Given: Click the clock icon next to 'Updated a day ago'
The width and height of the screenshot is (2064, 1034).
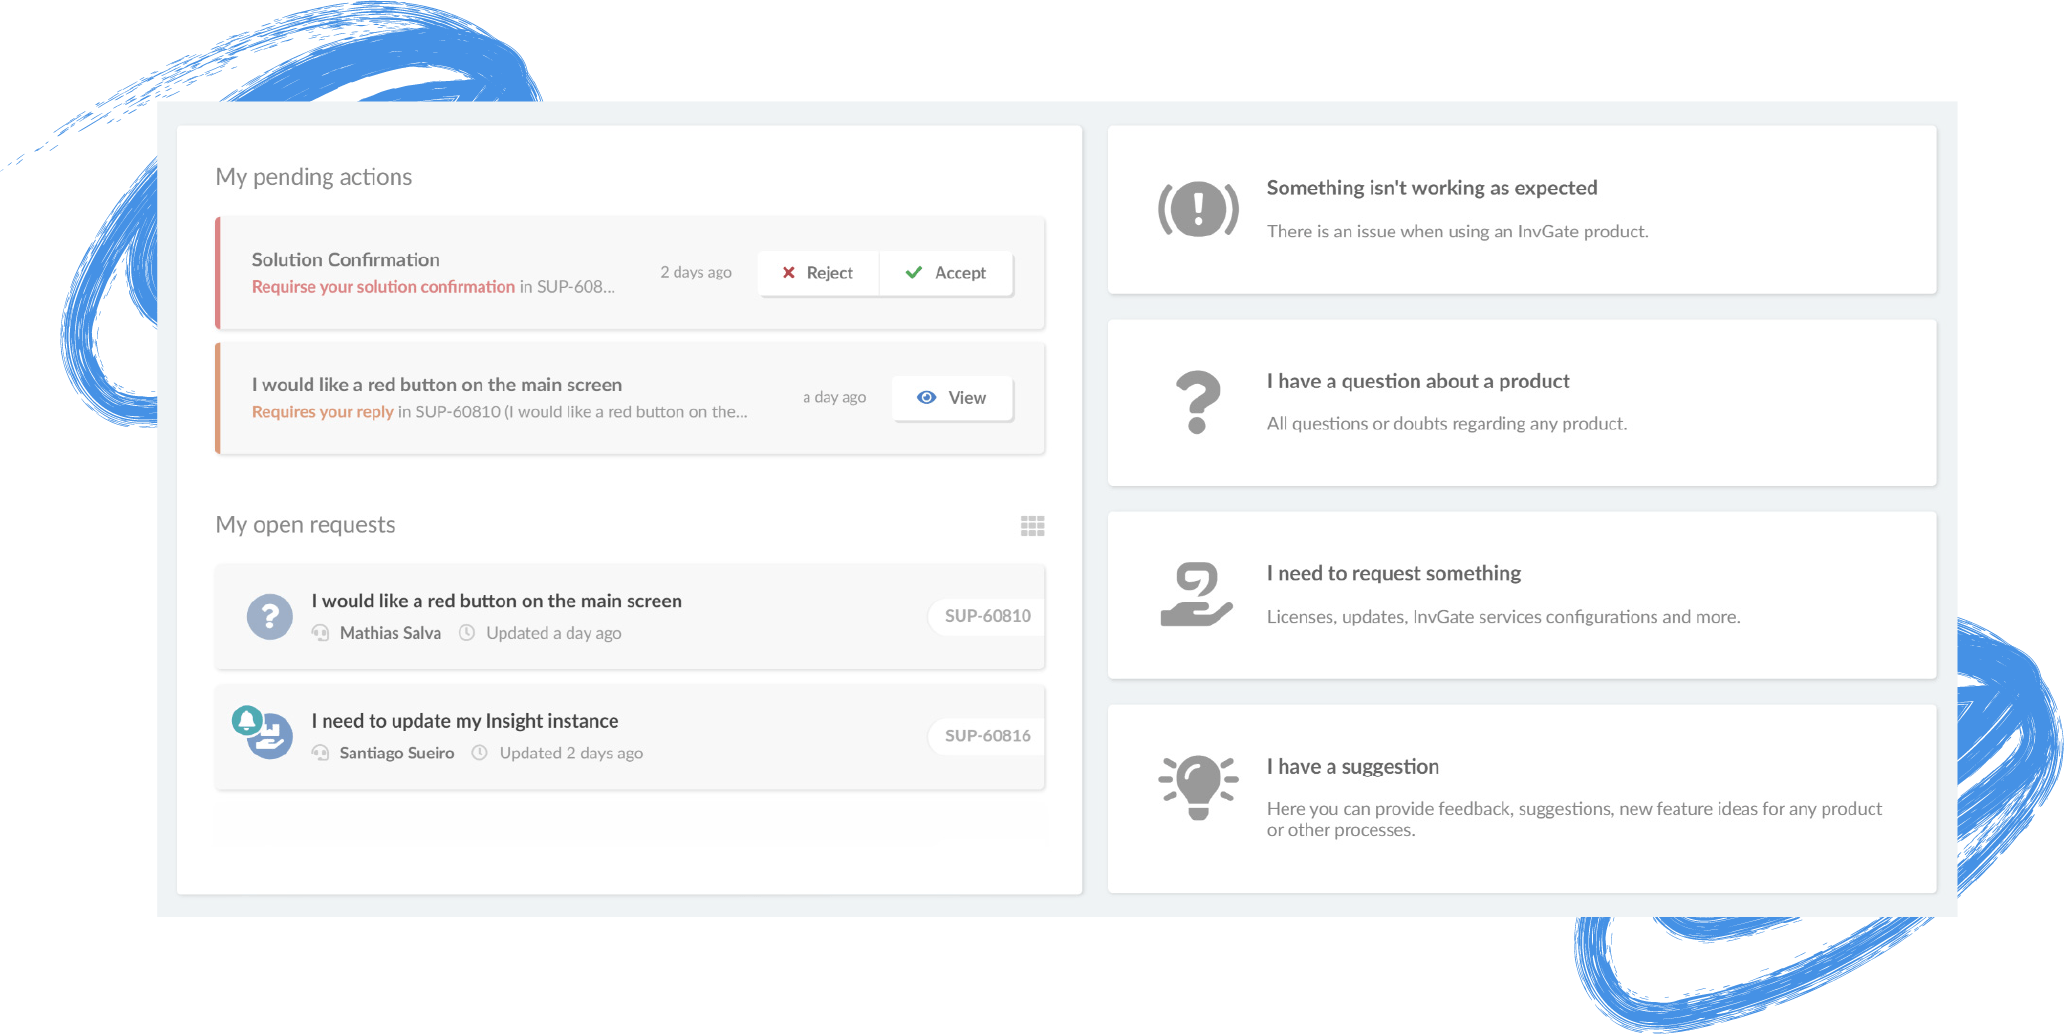Looking at the screenshot, I should point(466,632).
